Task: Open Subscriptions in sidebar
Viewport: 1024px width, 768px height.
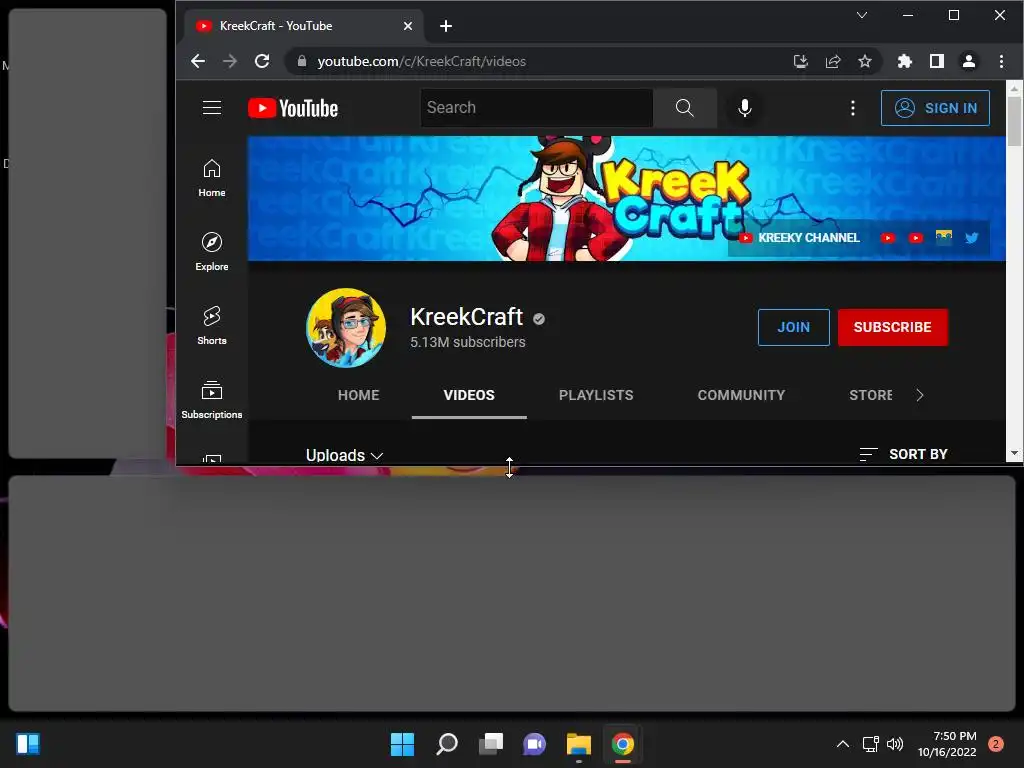Action: (212, 400)
